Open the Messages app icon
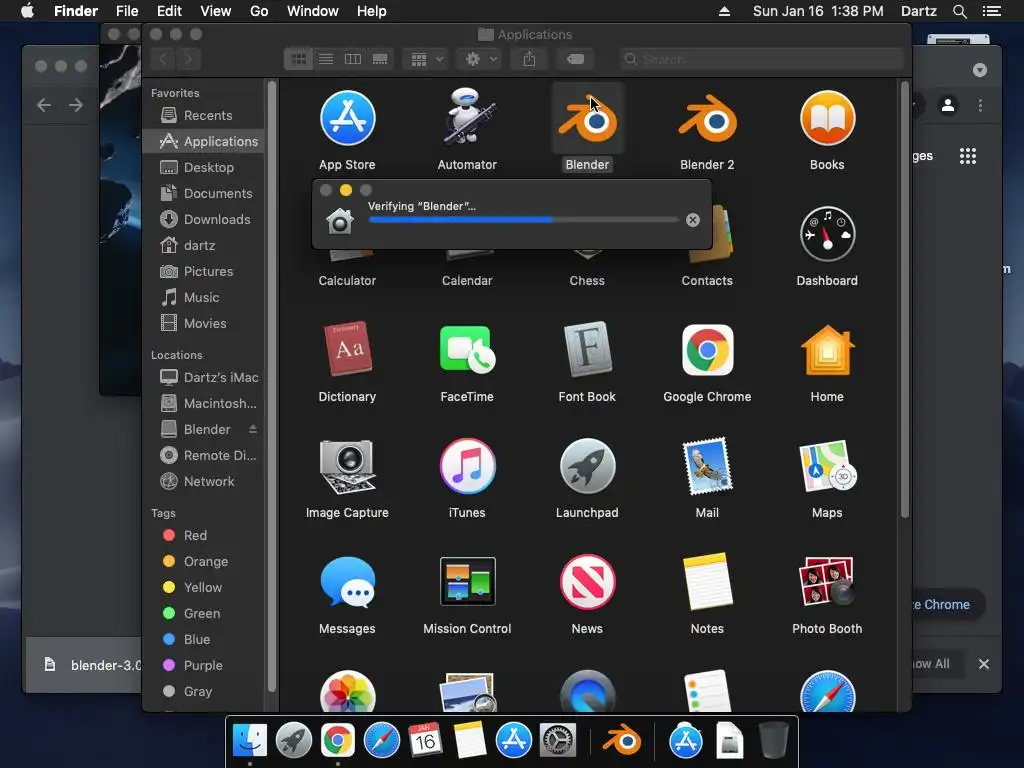Image resolution: width=1024 pixels, height=768 pixels. coord(347,581)
